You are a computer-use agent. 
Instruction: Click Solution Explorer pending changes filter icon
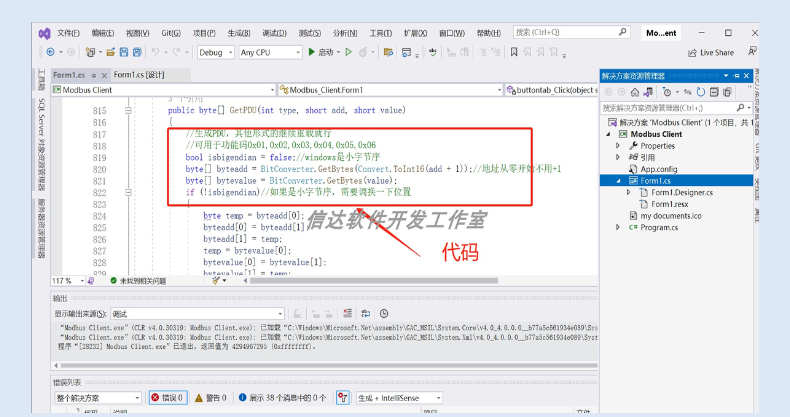click(x=667, y=92)
